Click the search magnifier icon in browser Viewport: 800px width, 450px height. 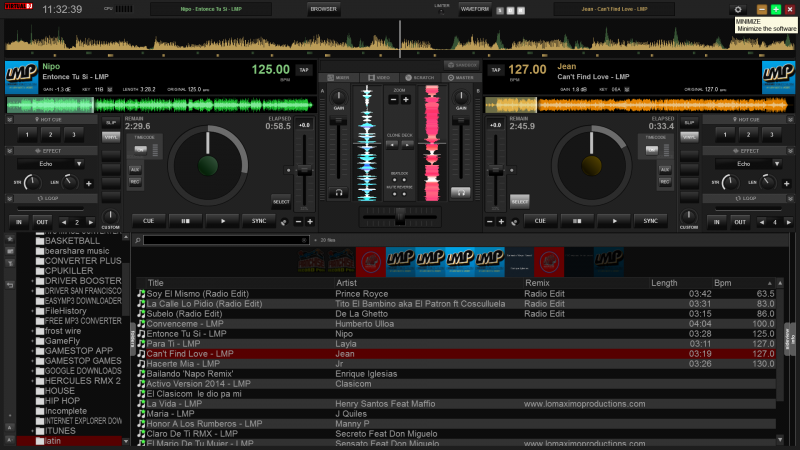click(x=137, y=241)
